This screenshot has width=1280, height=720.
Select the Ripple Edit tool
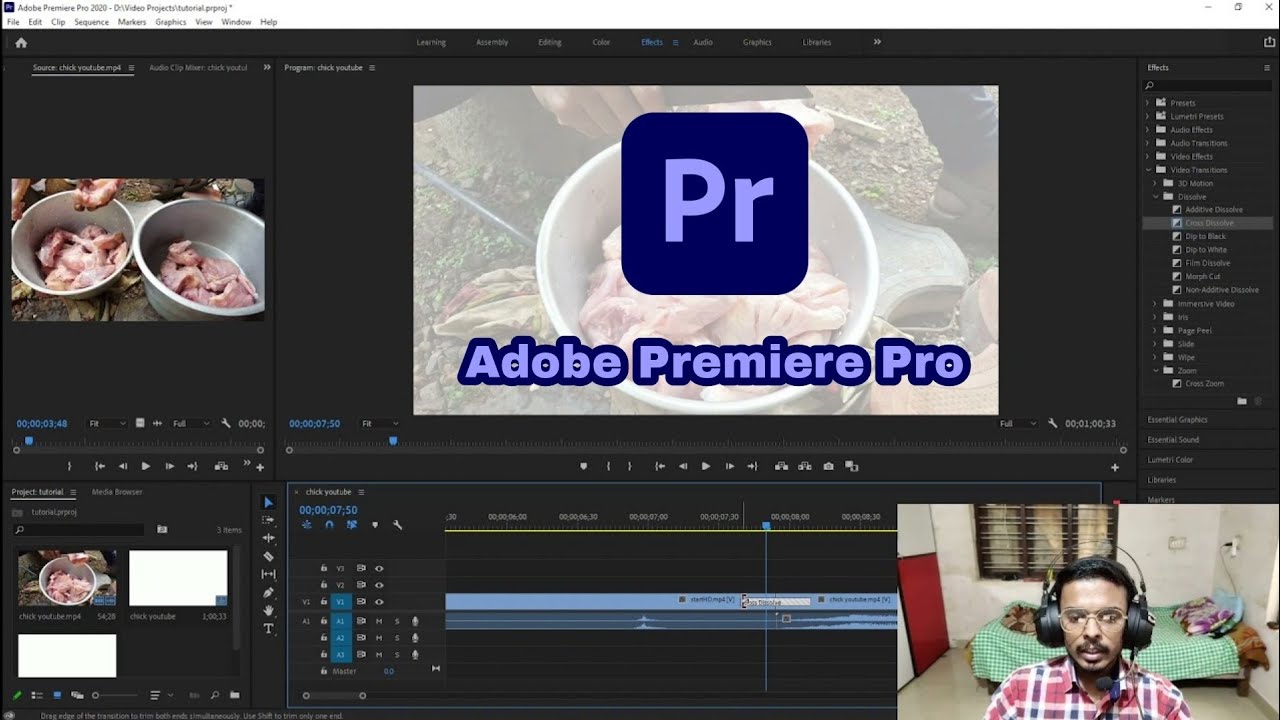tap(268, 538)
